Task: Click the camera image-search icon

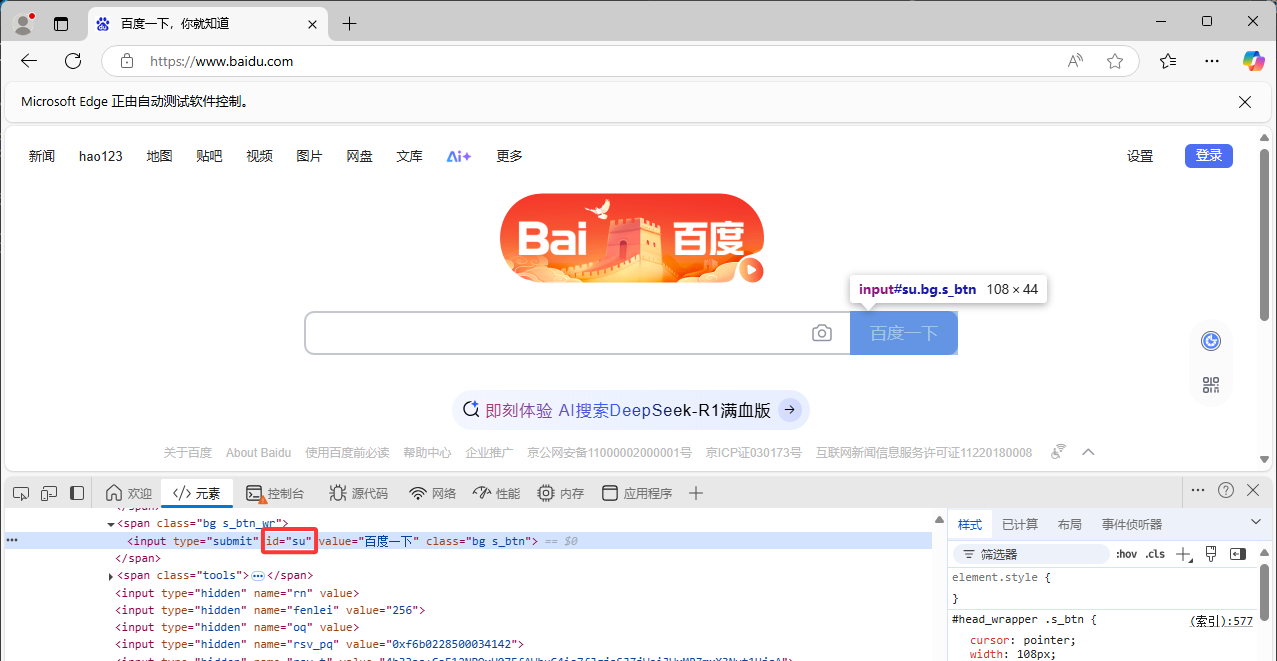Action: point(822,333)
